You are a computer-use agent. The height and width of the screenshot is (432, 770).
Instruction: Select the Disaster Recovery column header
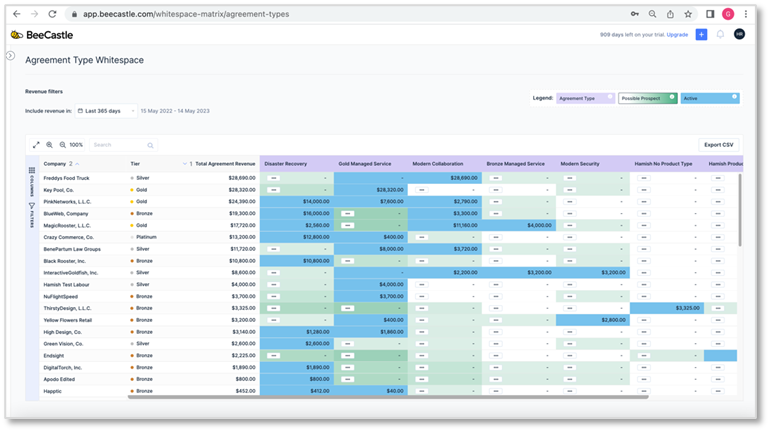tap(285, 164)
